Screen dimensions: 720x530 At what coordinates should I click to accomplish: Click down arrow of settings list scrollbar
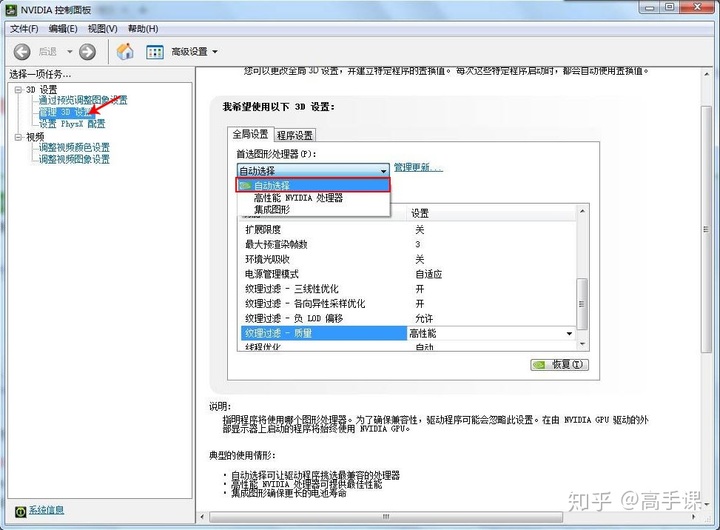(x=582, y=344)
